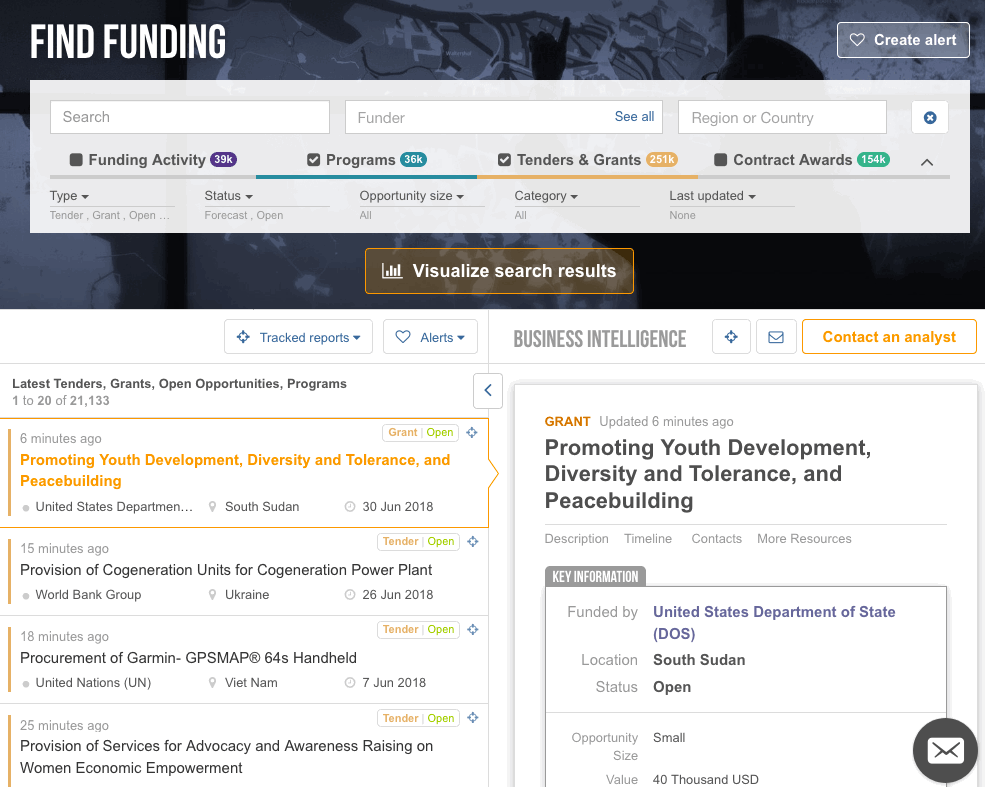Uncheck the Programs checkbox
This screenshot has height=787, width=985.
tap(313, 160)
